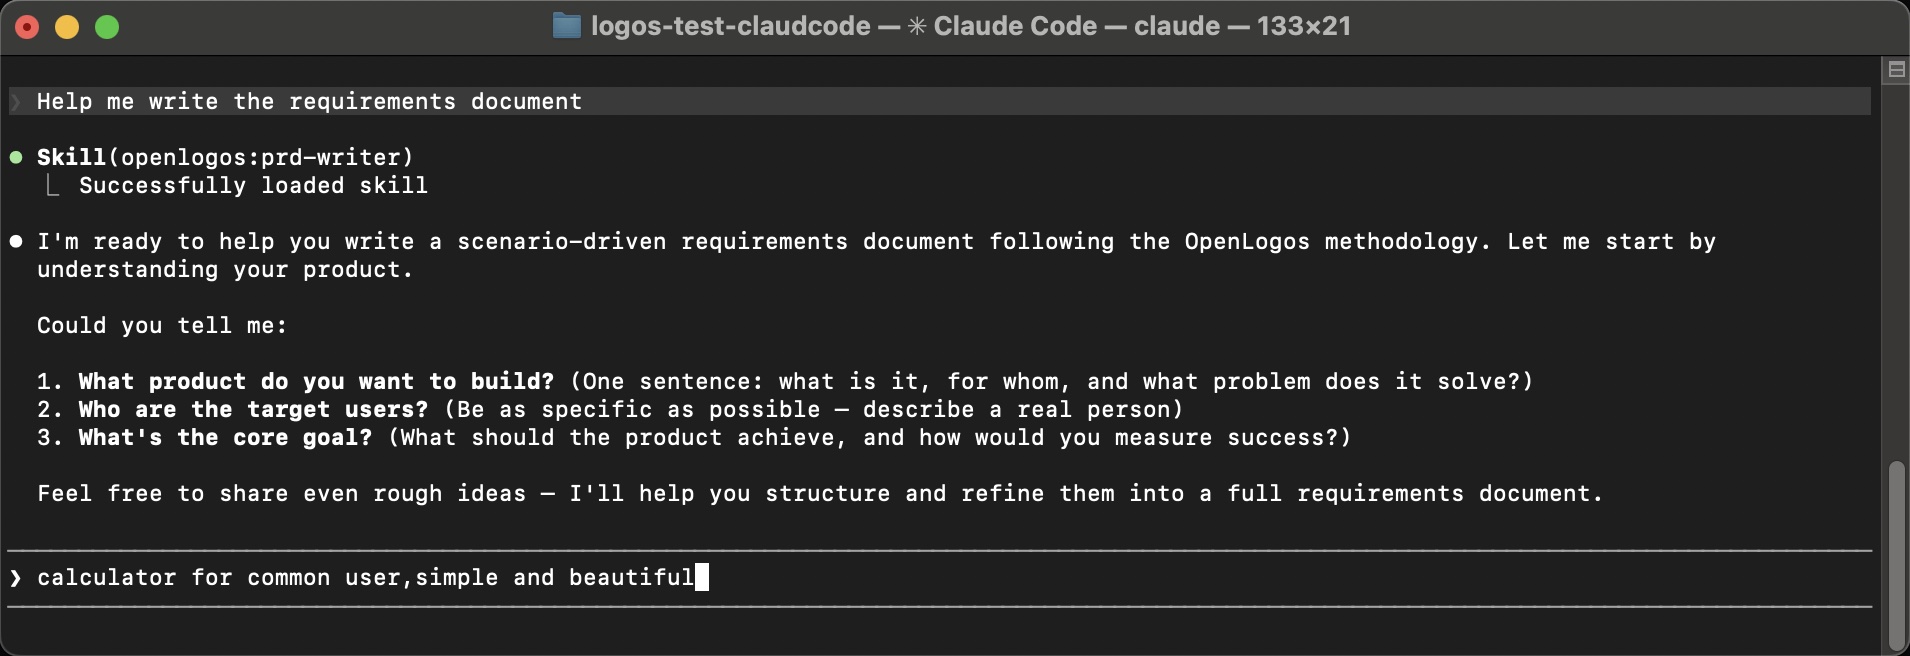This screenshot has width=1910, height=656.
Task: Select the Skill(openlogos:prd-writer) label
Action: (x=224, y=156)
